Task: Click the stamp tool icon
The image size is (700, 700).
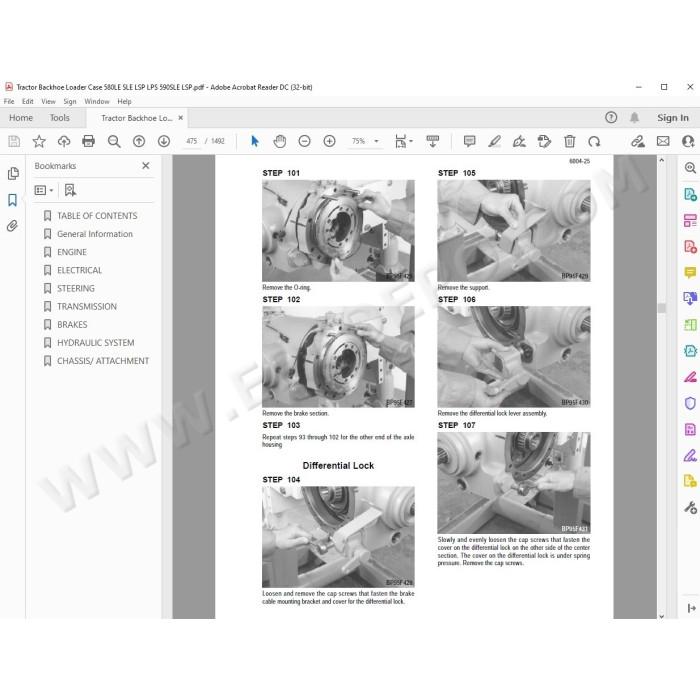Action: 544,142
